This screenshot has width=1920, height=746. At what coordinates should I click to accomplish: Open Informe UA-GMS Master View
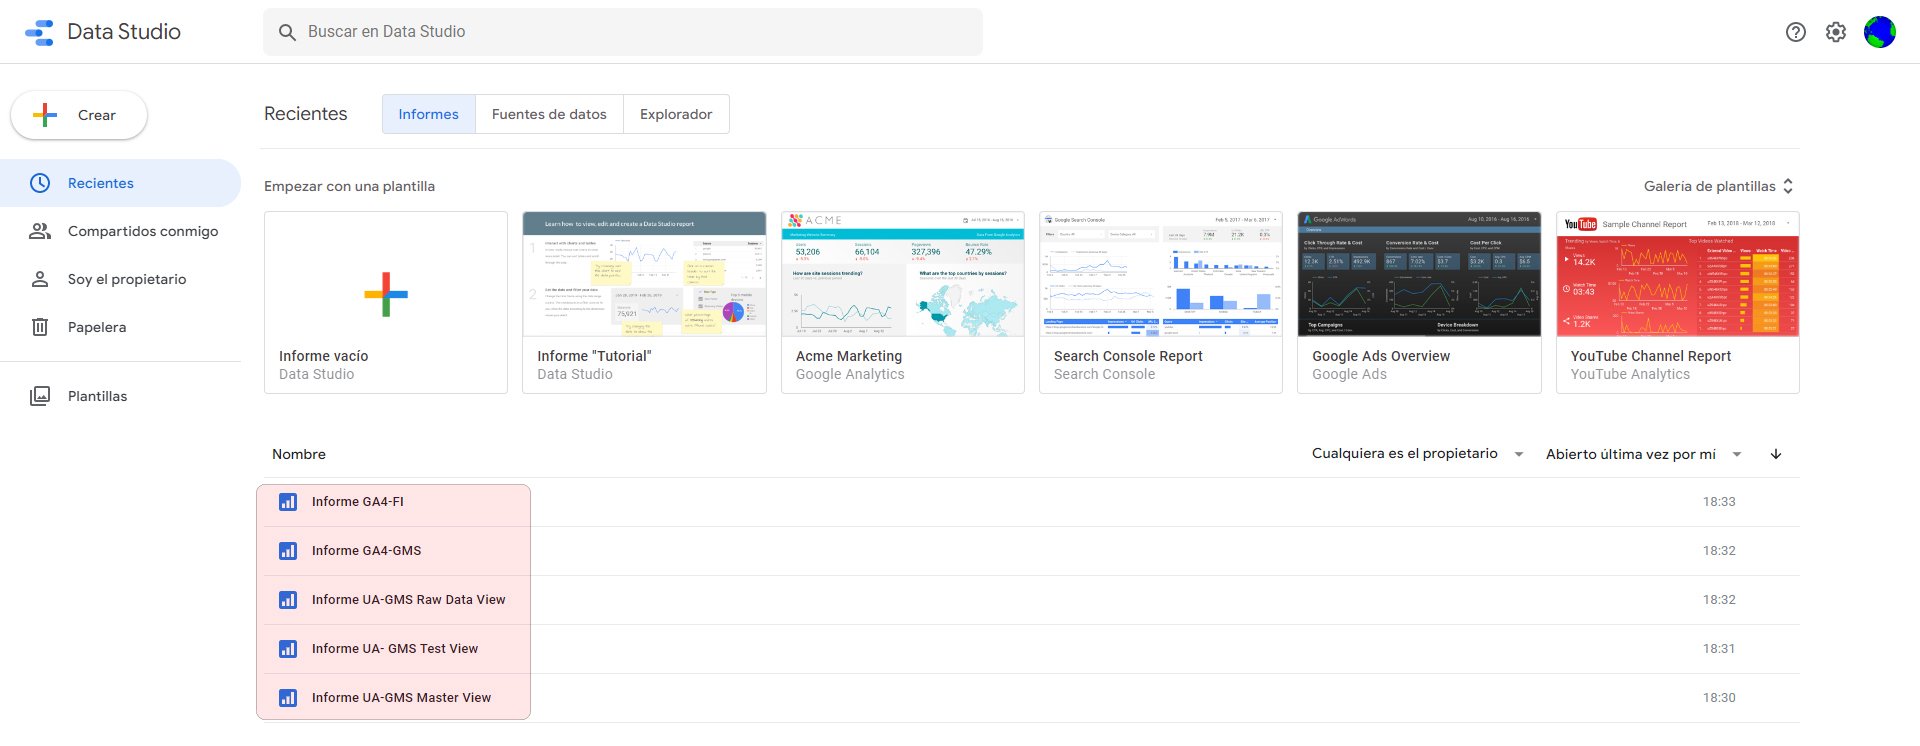coord(401,698)
